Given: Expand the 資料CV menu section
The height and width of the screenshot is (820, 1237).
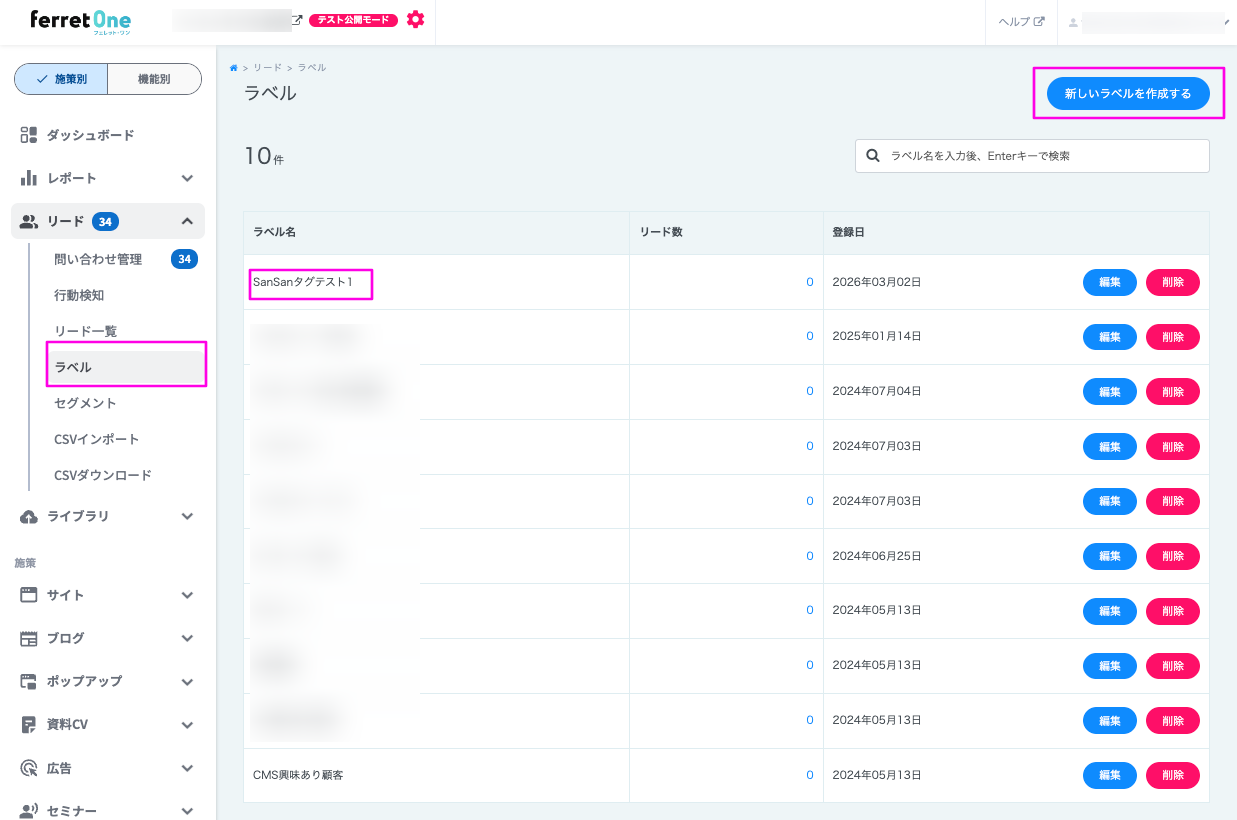Looking at the screenshot, I should tap(187, 724).
